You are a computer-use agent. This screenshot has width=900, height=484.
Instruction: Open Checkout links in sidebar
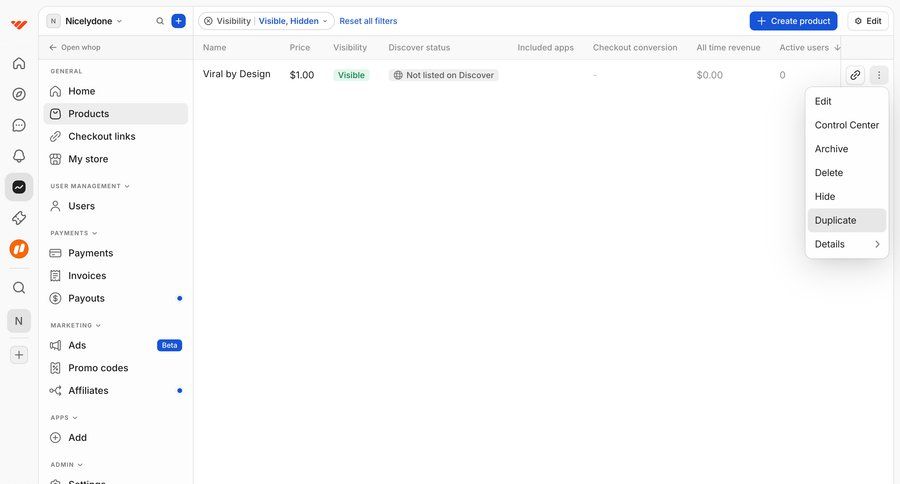(101, 136)
